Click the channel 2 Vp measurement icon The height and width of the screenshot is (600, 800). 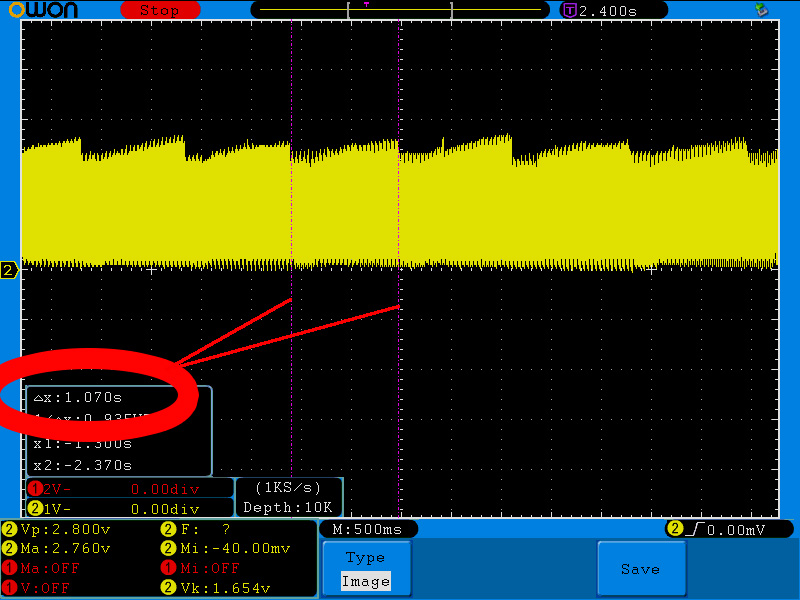pos(10,529)
